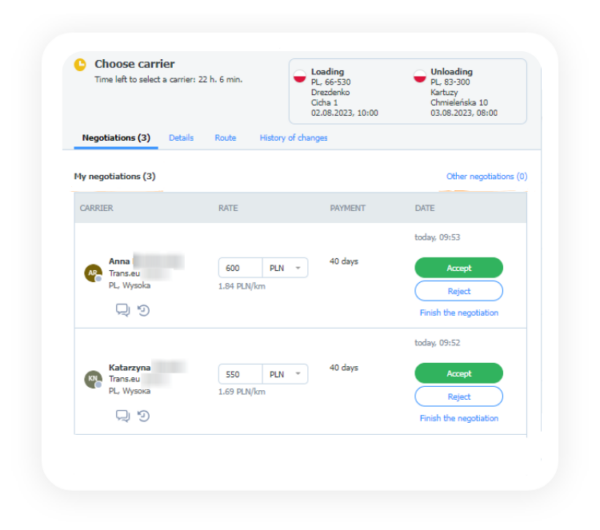Image resolution: width=600 pixels, height=530 pixels.
Task: Open chat with carrier Anna
Action: (x=123, y=310)
